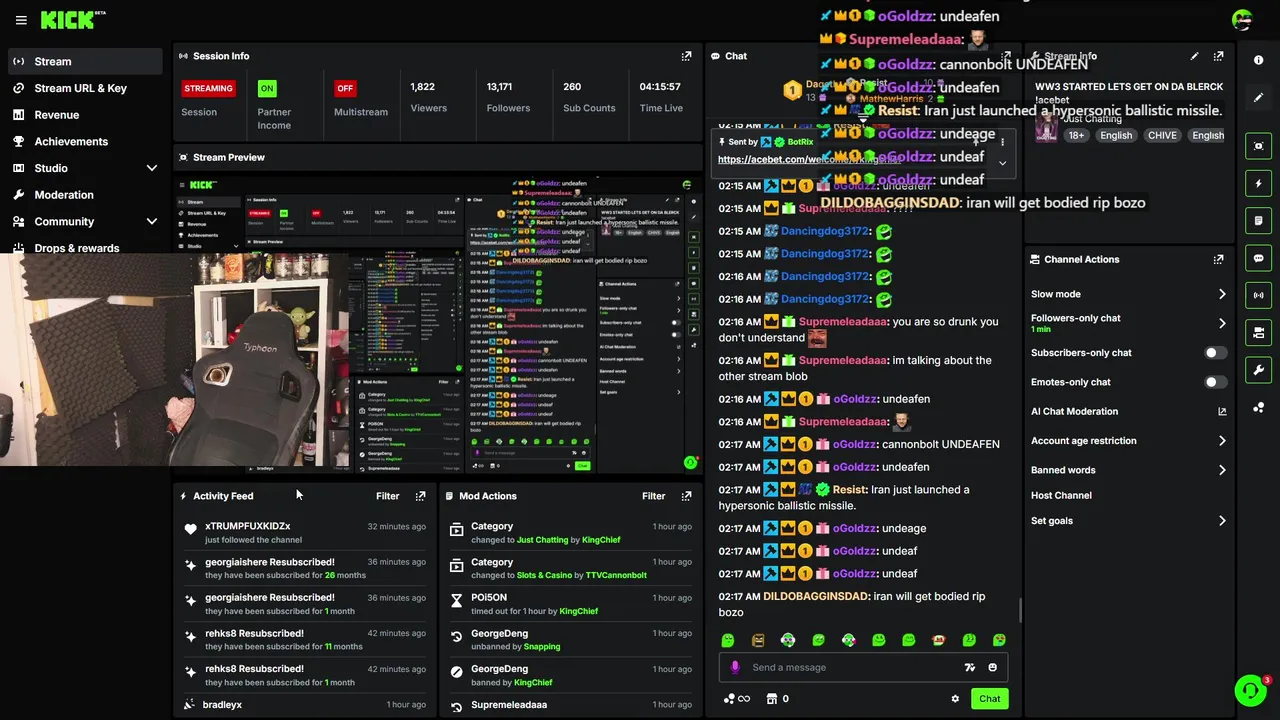Screen dimensions: 1280x720
Task: Click the info icon in the right sidebar
Action: click(1258, 60)
